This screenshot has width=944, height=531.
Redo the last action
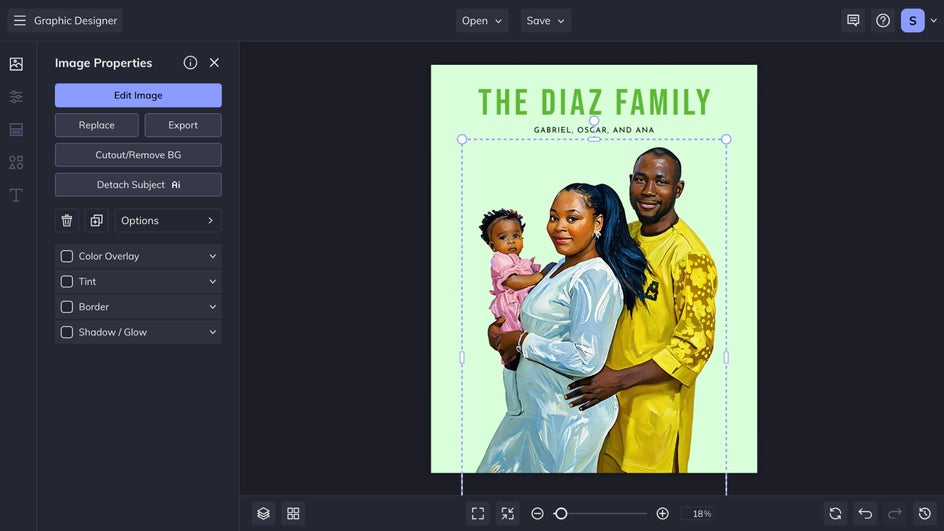[x=895, y=514]
